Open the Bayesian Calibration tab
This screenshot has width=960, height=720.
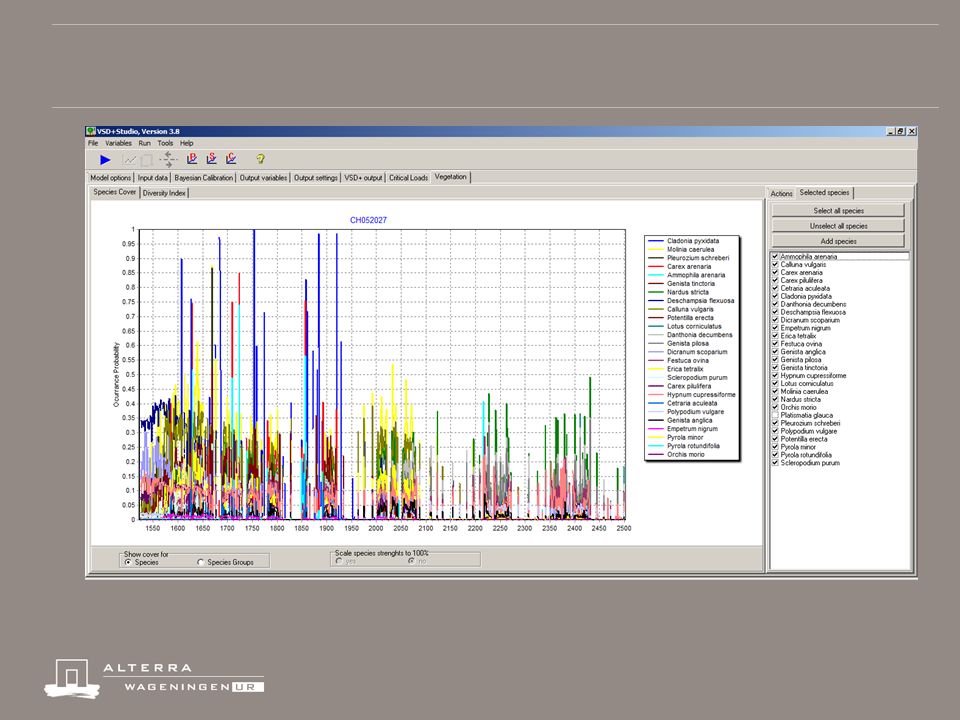204,178
